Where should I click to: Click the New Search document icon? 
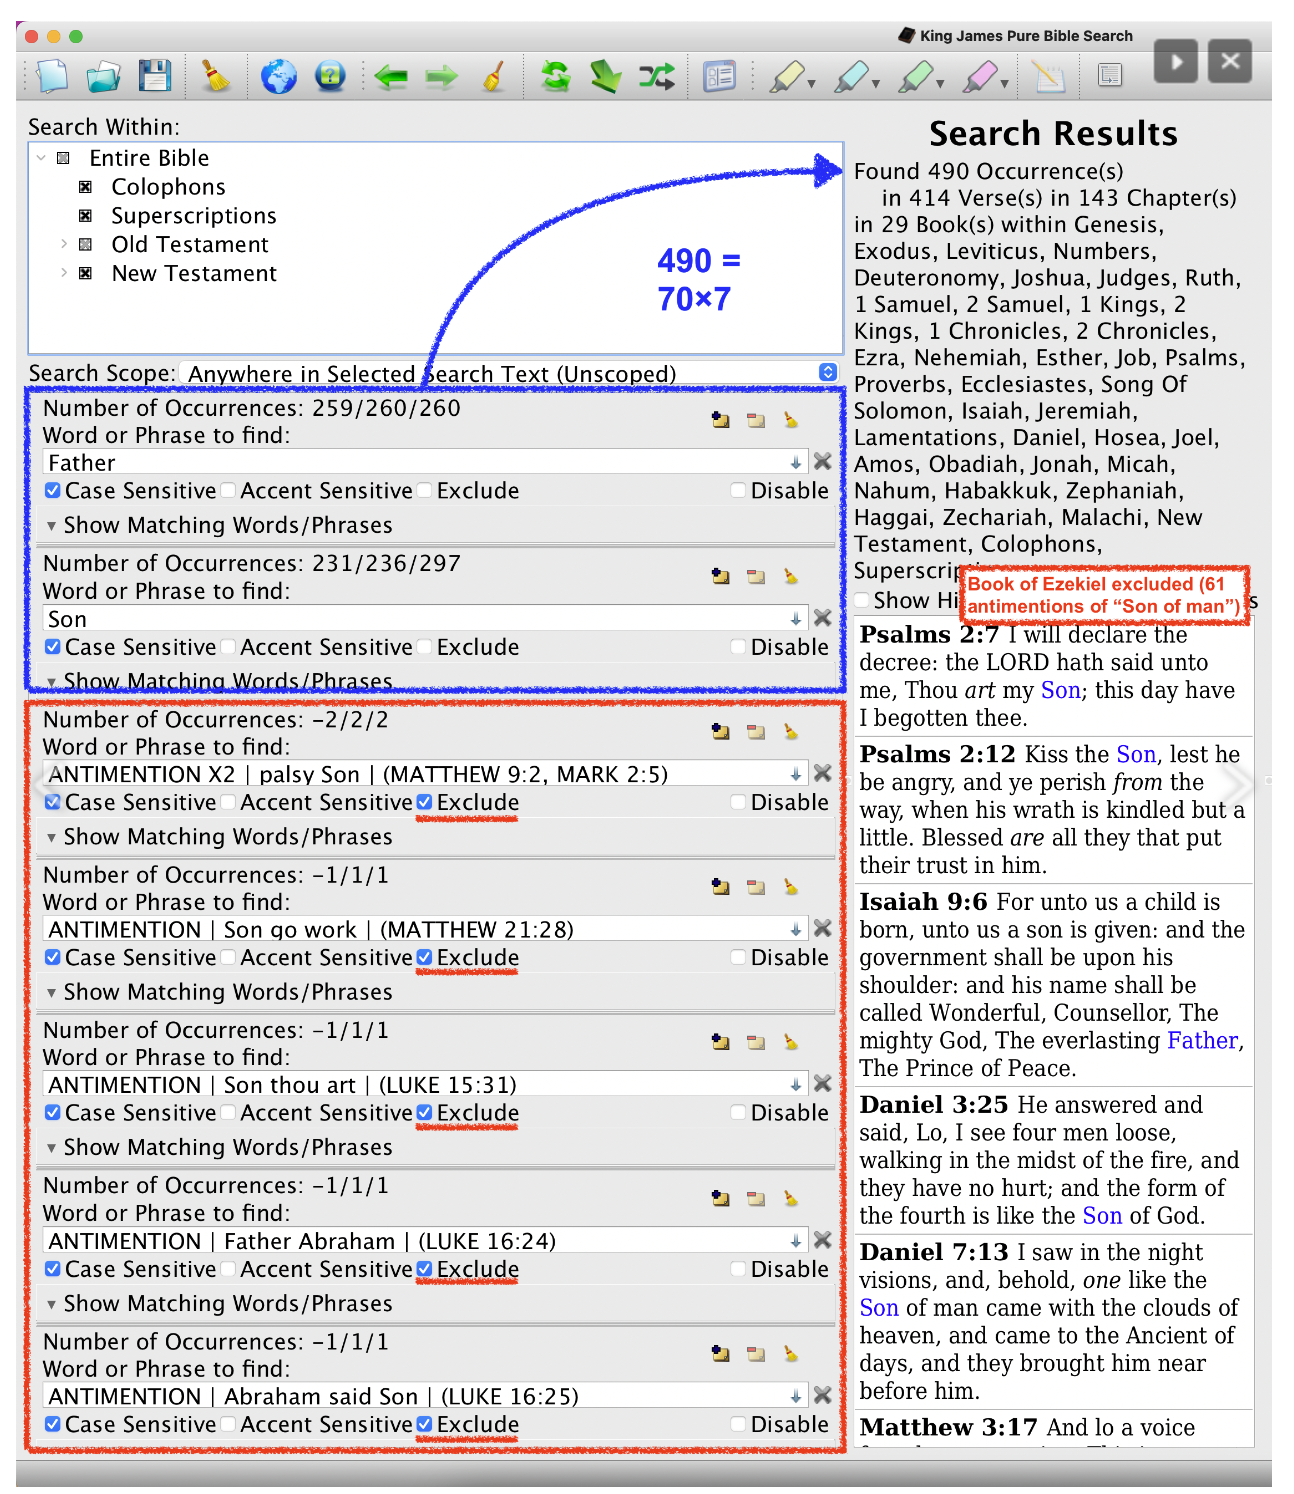(52, 76)
